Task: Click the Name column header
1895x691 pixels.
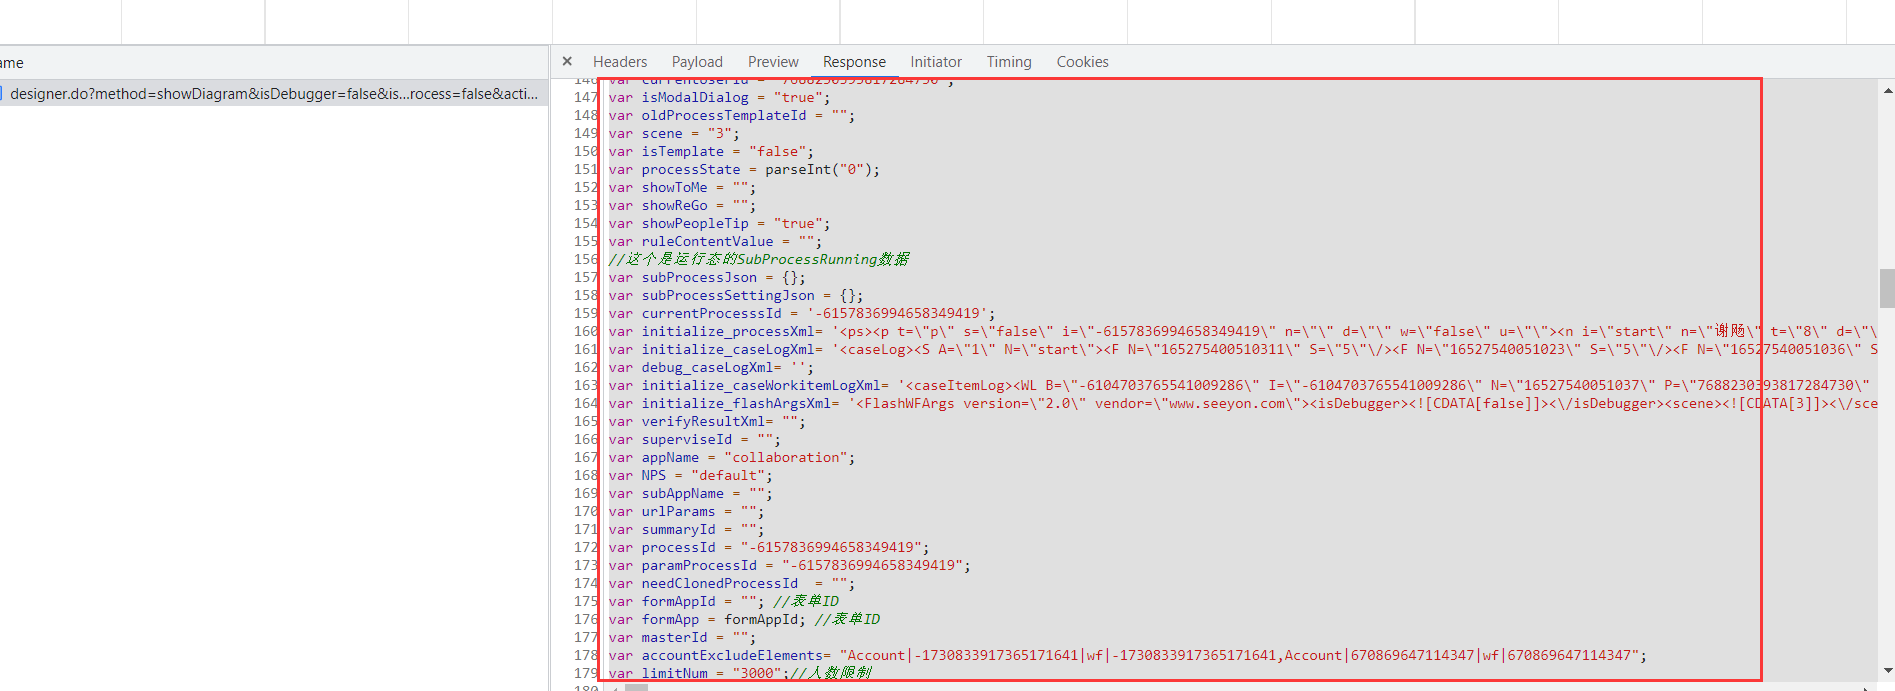Action: pyautogui.click(x=12, y=63)
